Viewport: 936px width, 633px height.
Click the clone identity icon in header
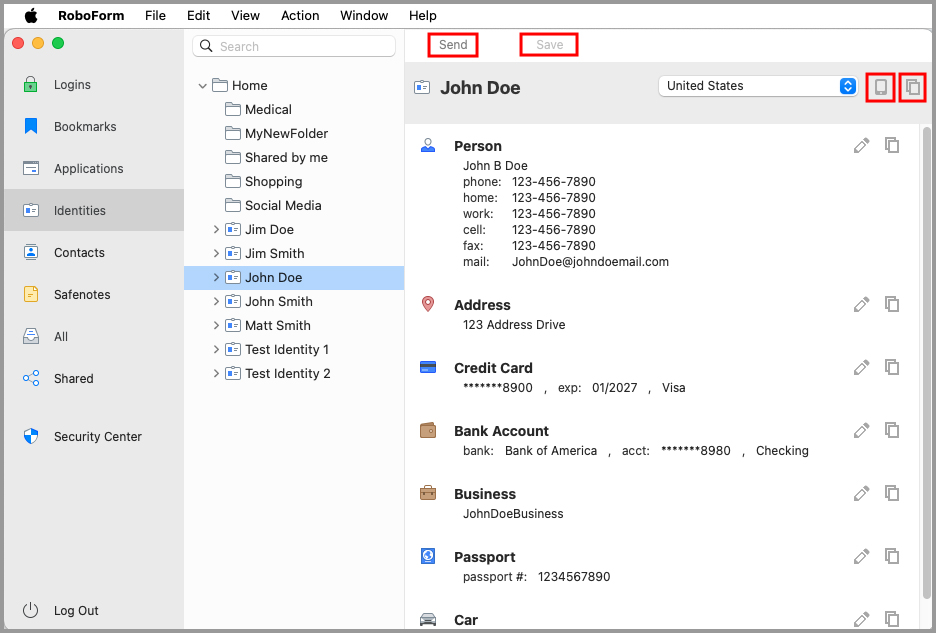(x=912, y=87)
